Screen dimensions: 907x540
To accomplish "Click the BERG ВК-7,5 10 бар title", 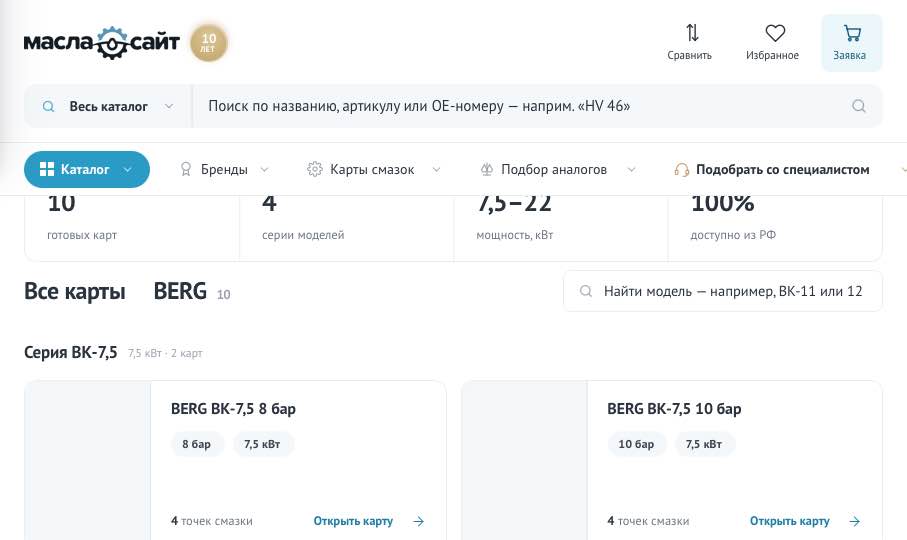I will coord(674,409).
